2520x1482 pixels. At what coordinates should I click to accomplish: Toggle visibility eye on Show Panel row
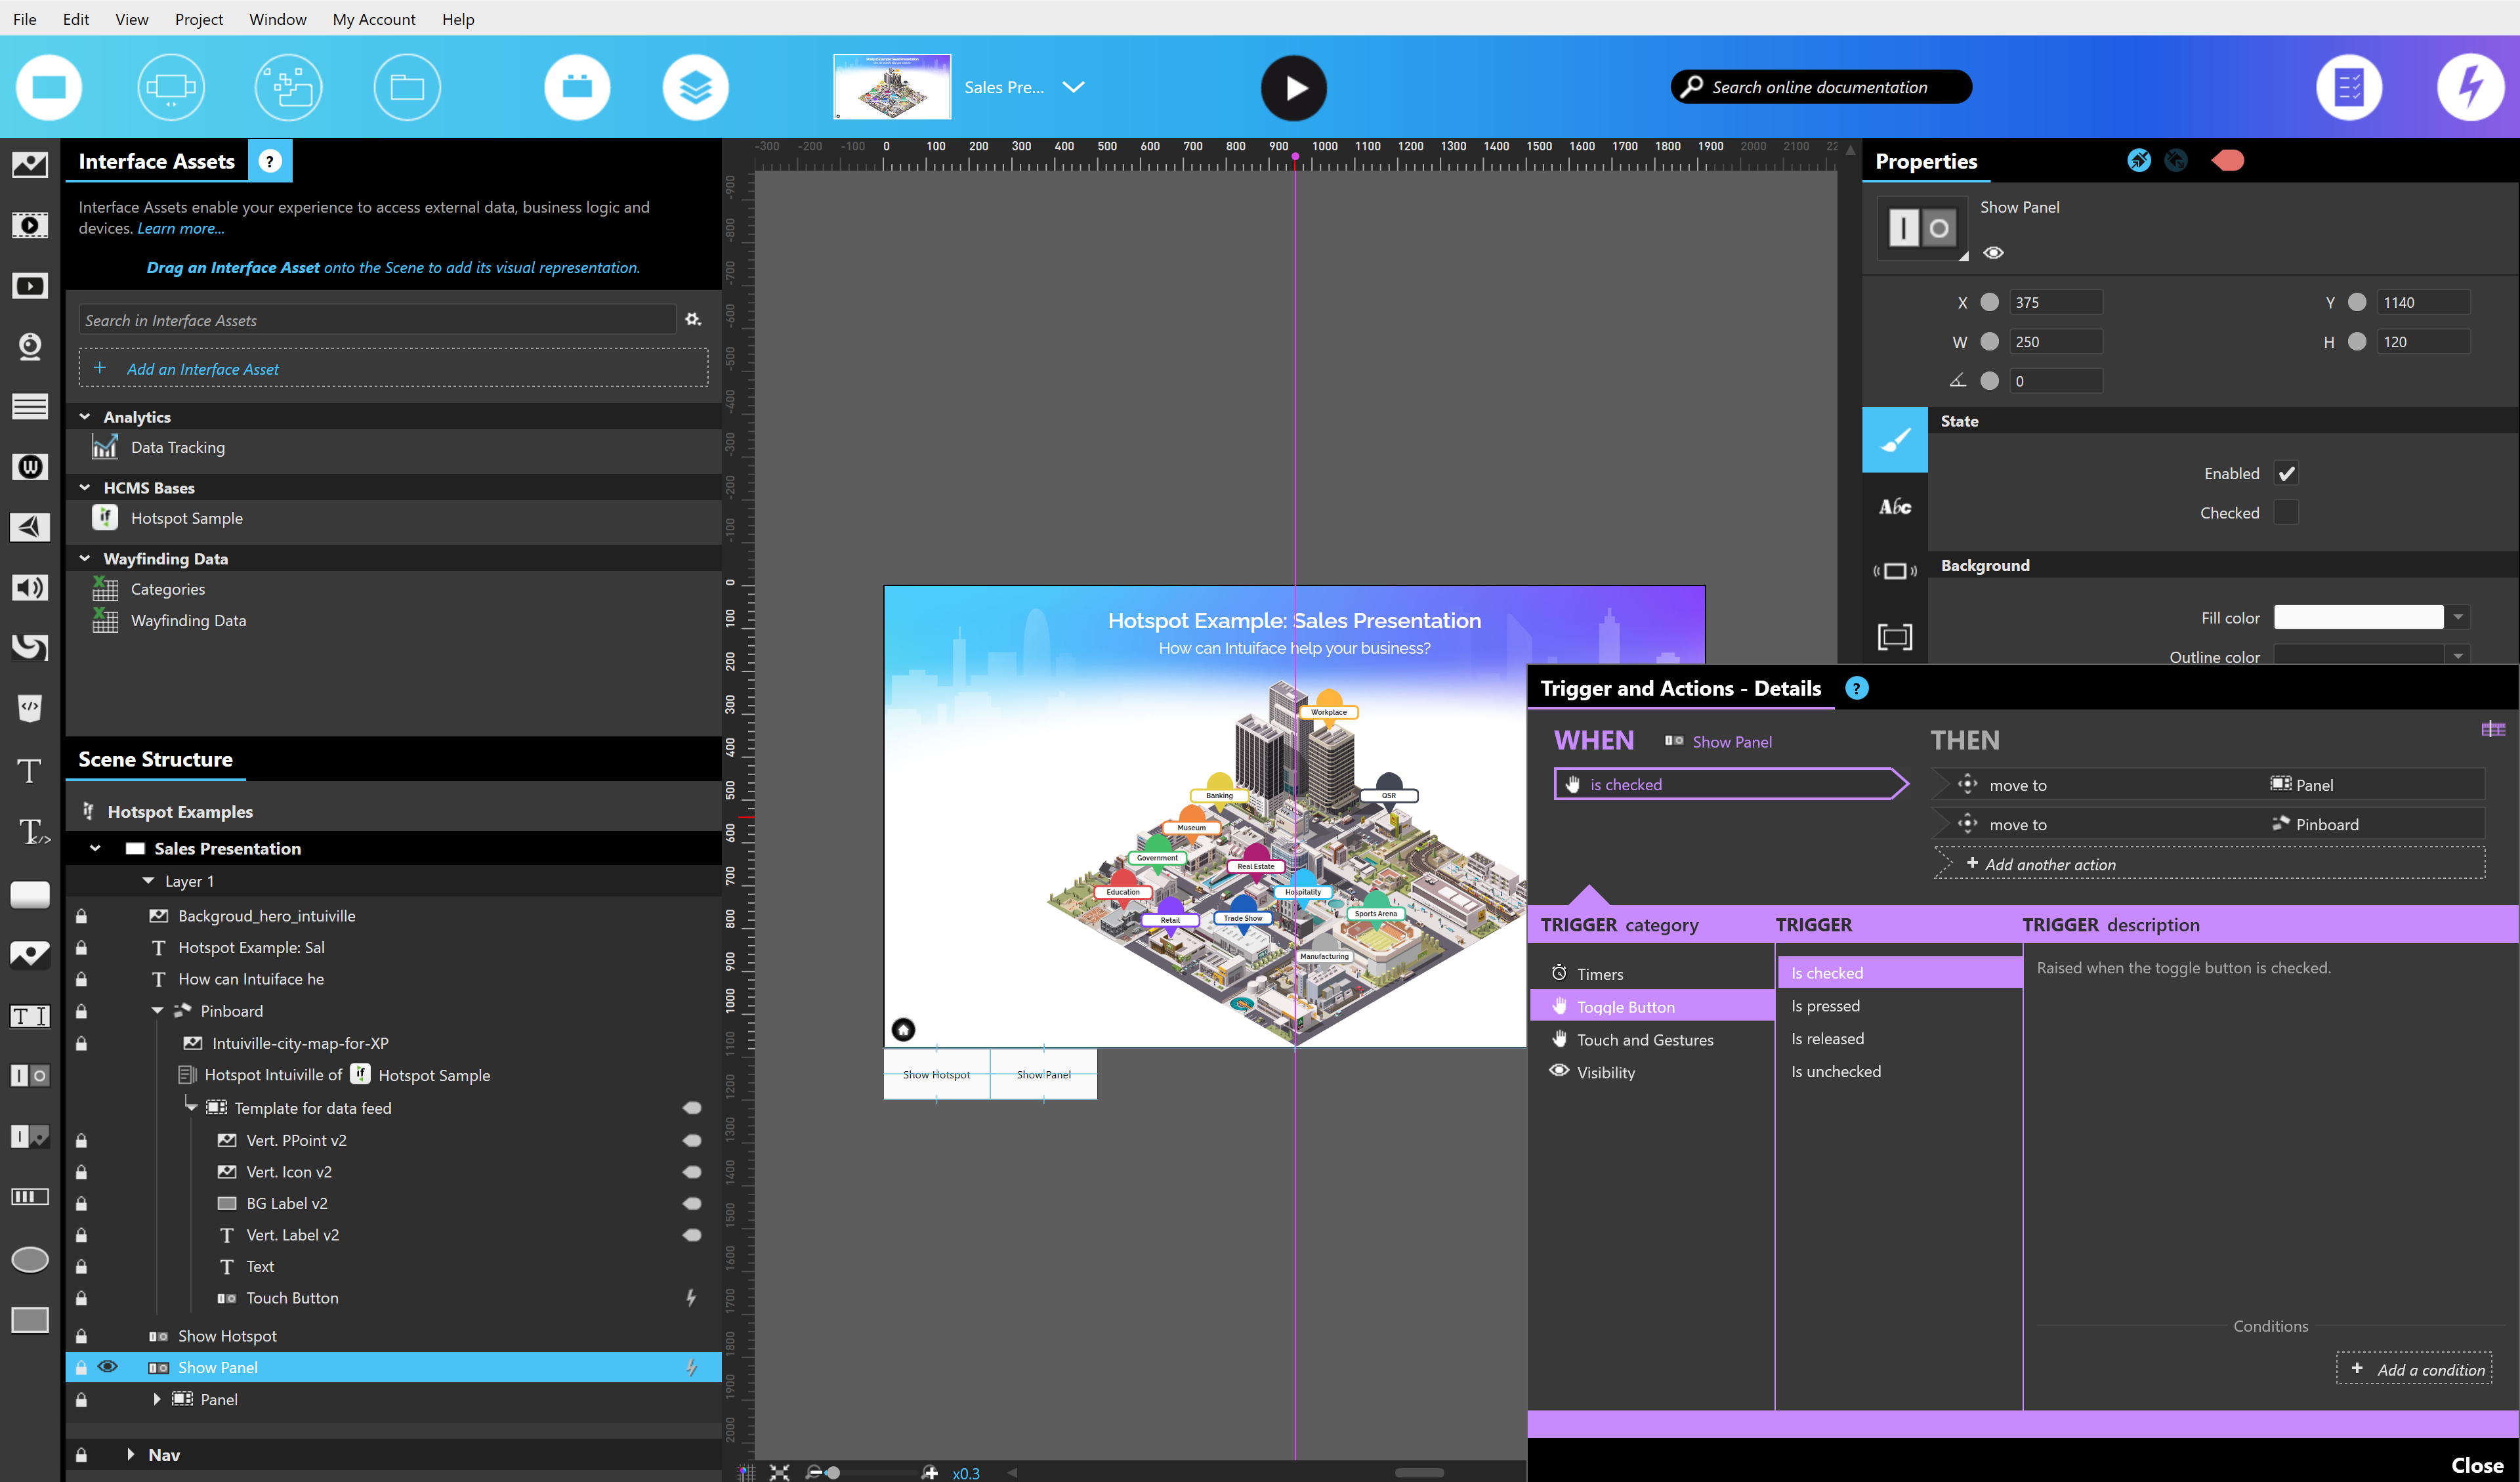[108, 1367]
